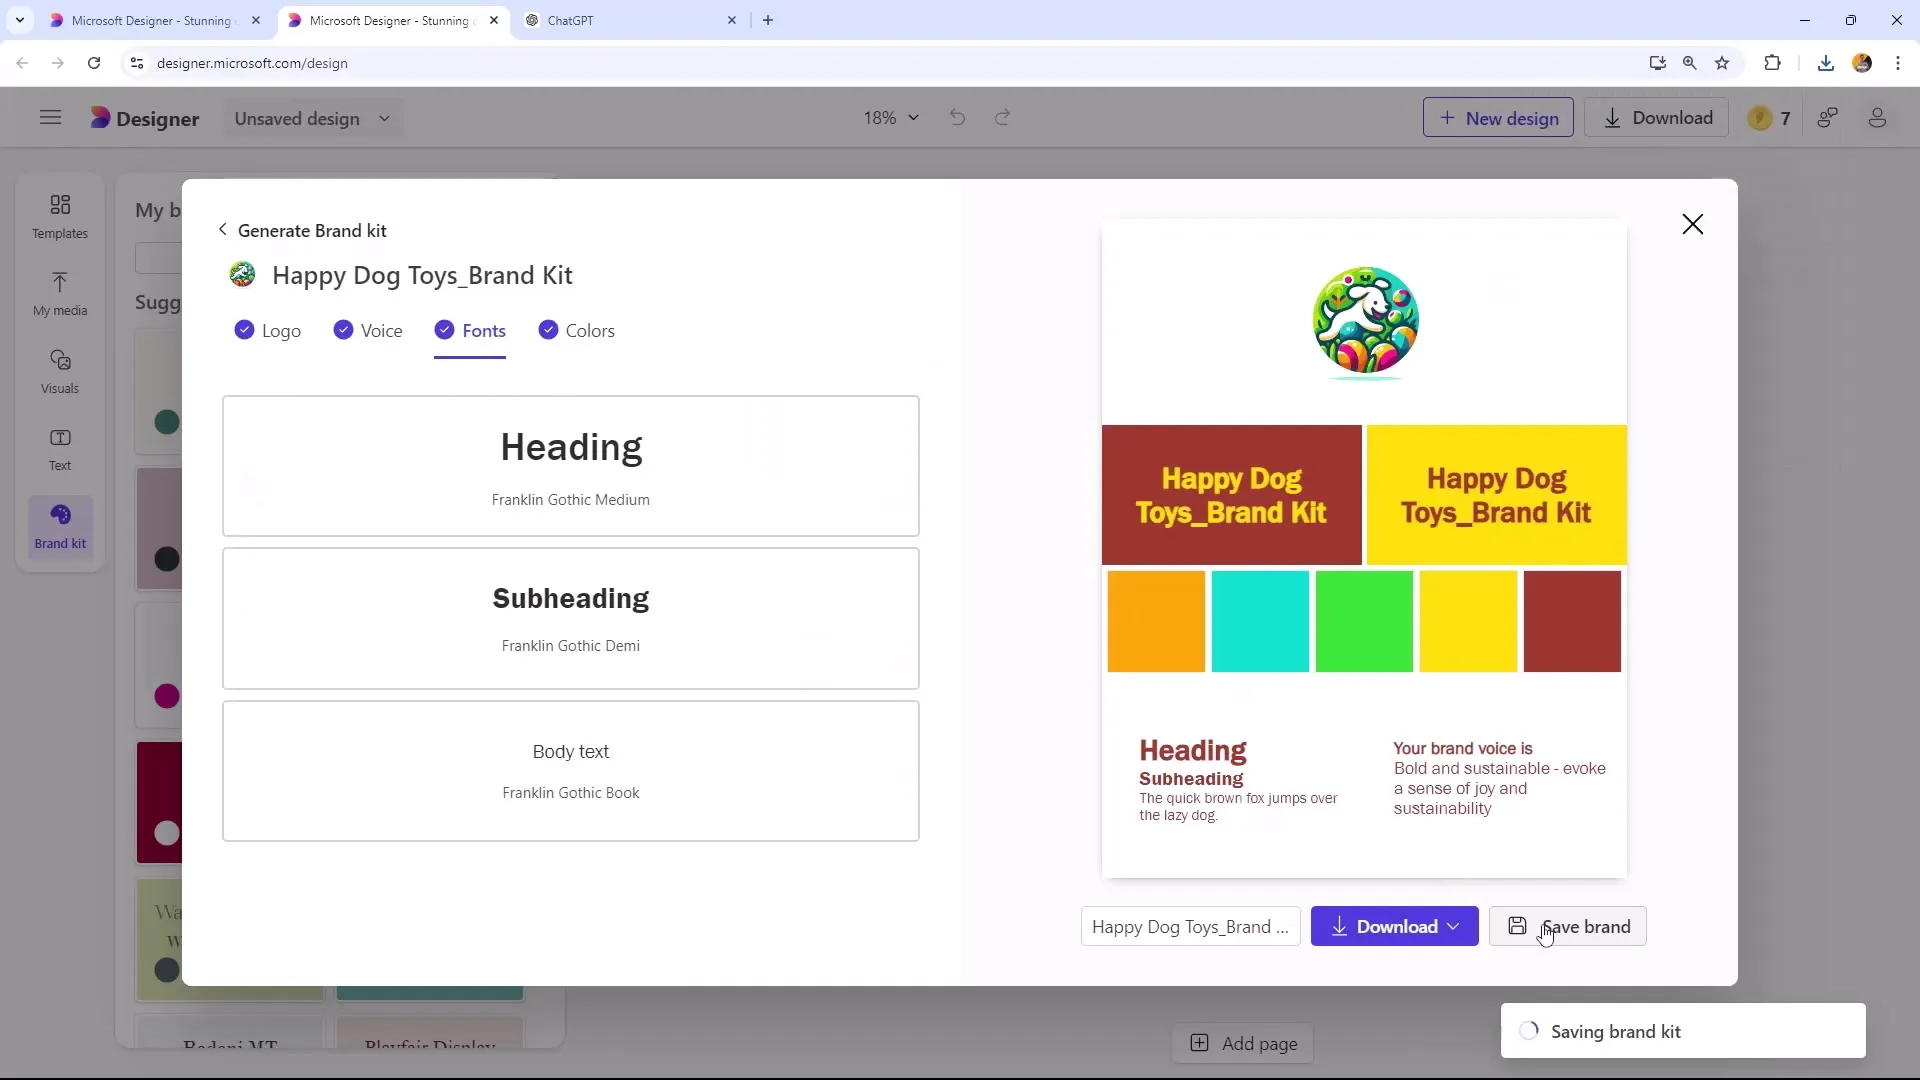
Task: Switch to the Voice tab
Action: coord(368,331)
